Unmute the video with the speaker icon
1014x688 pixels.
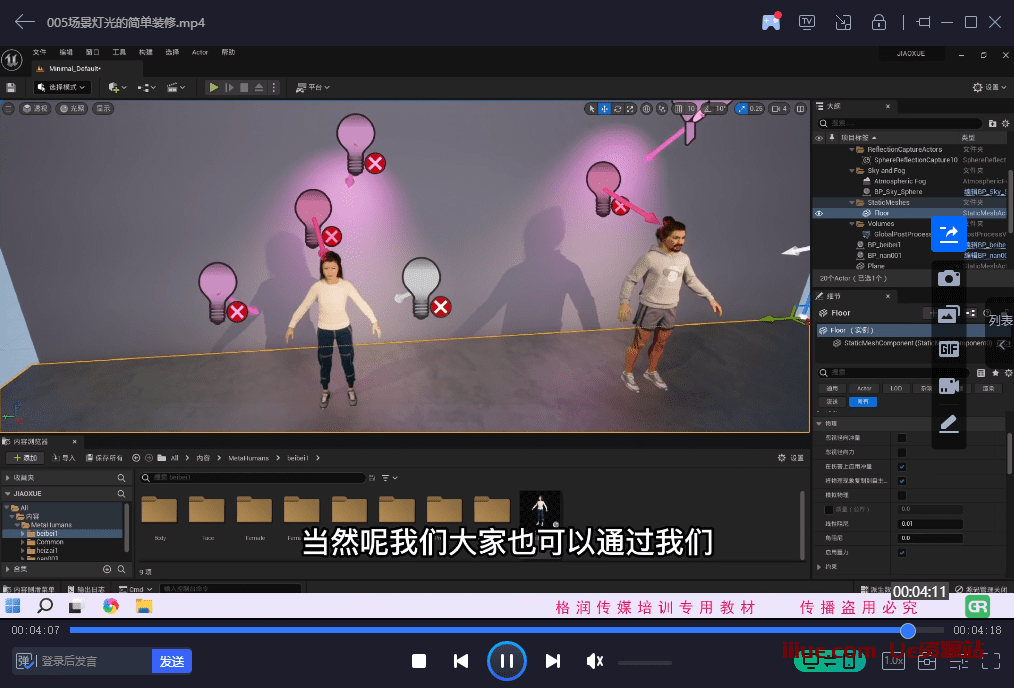[x=594, y=661]
